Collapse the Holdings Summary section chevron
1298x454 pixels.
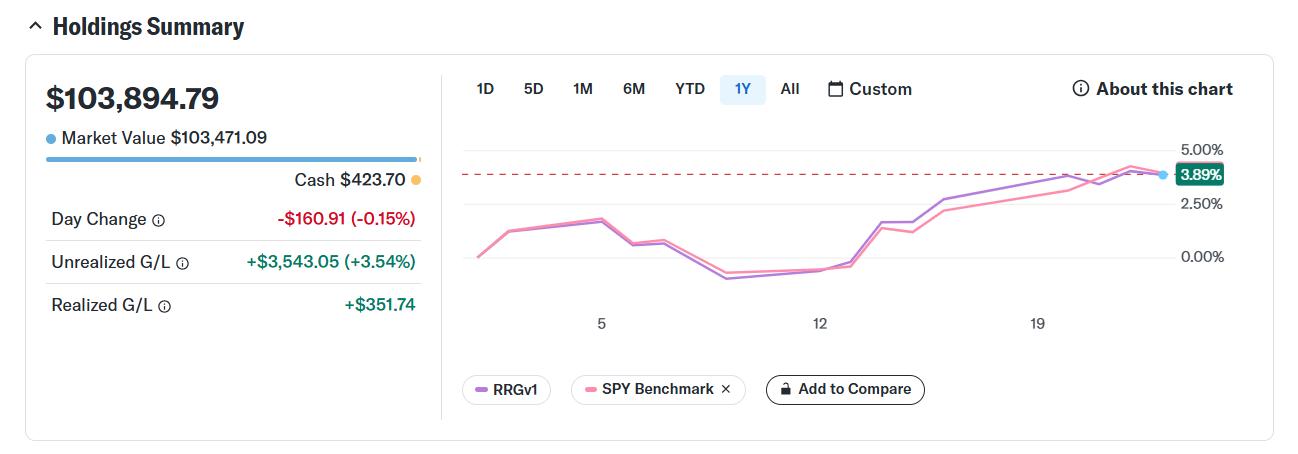click(x=35, y=27)
